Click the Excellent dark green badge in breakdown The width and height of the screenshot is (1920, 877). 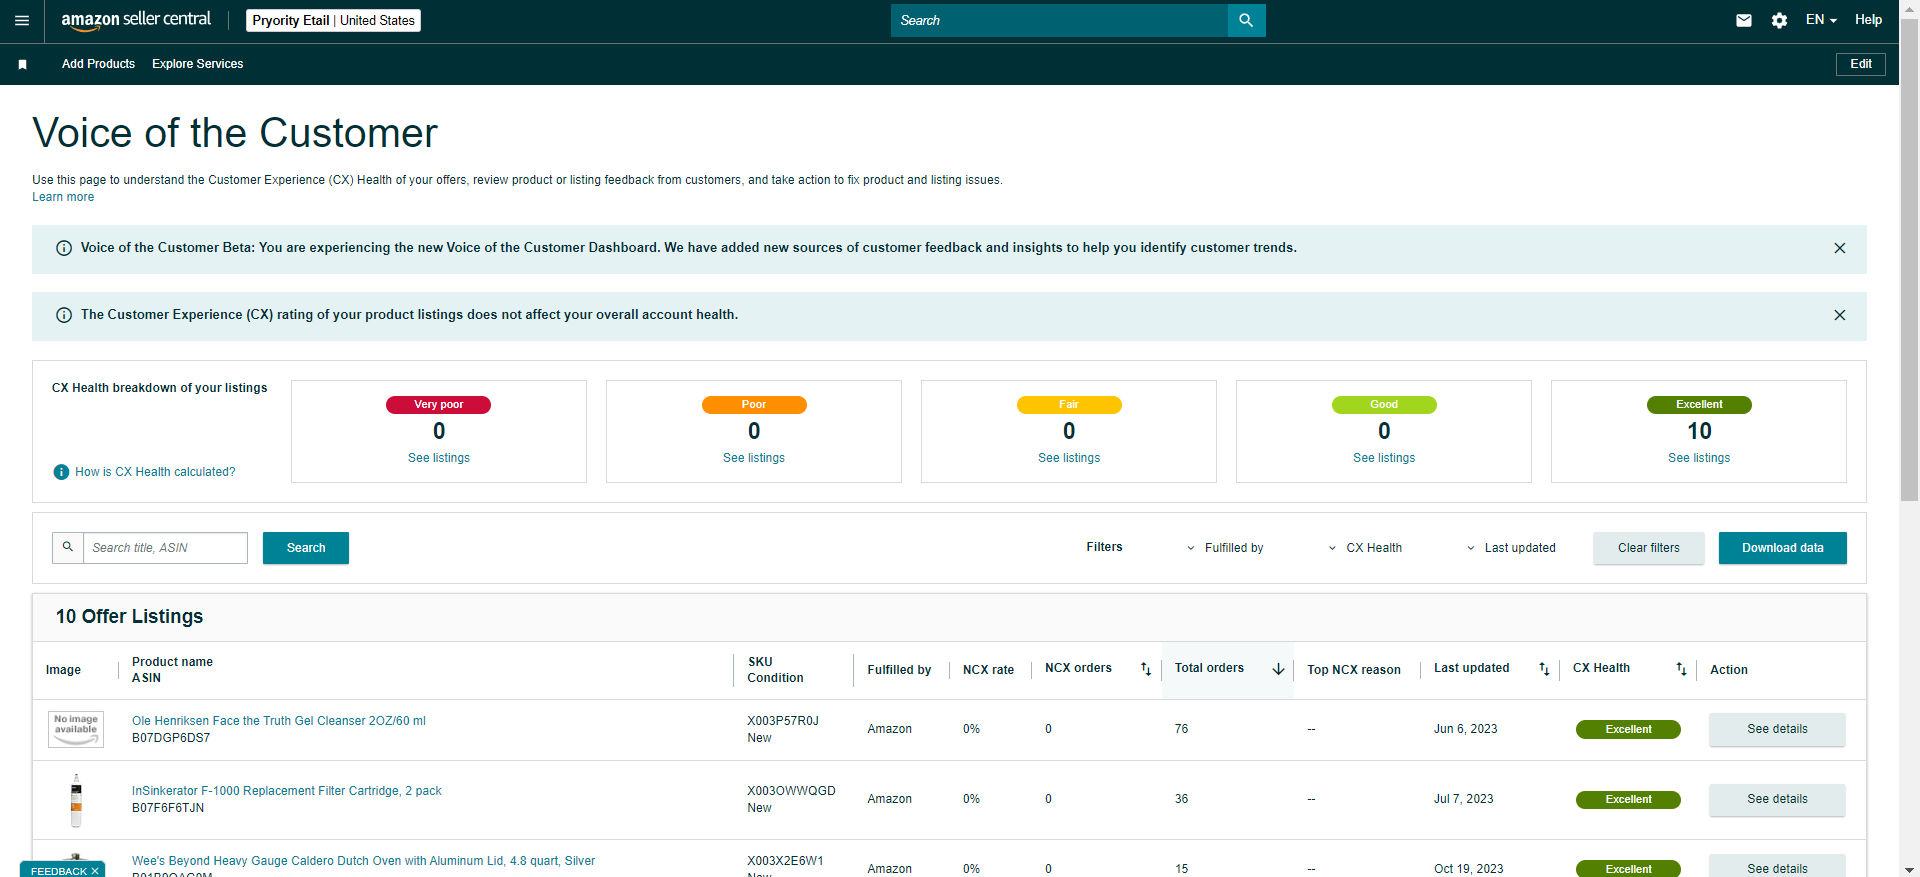(1699, 405)
